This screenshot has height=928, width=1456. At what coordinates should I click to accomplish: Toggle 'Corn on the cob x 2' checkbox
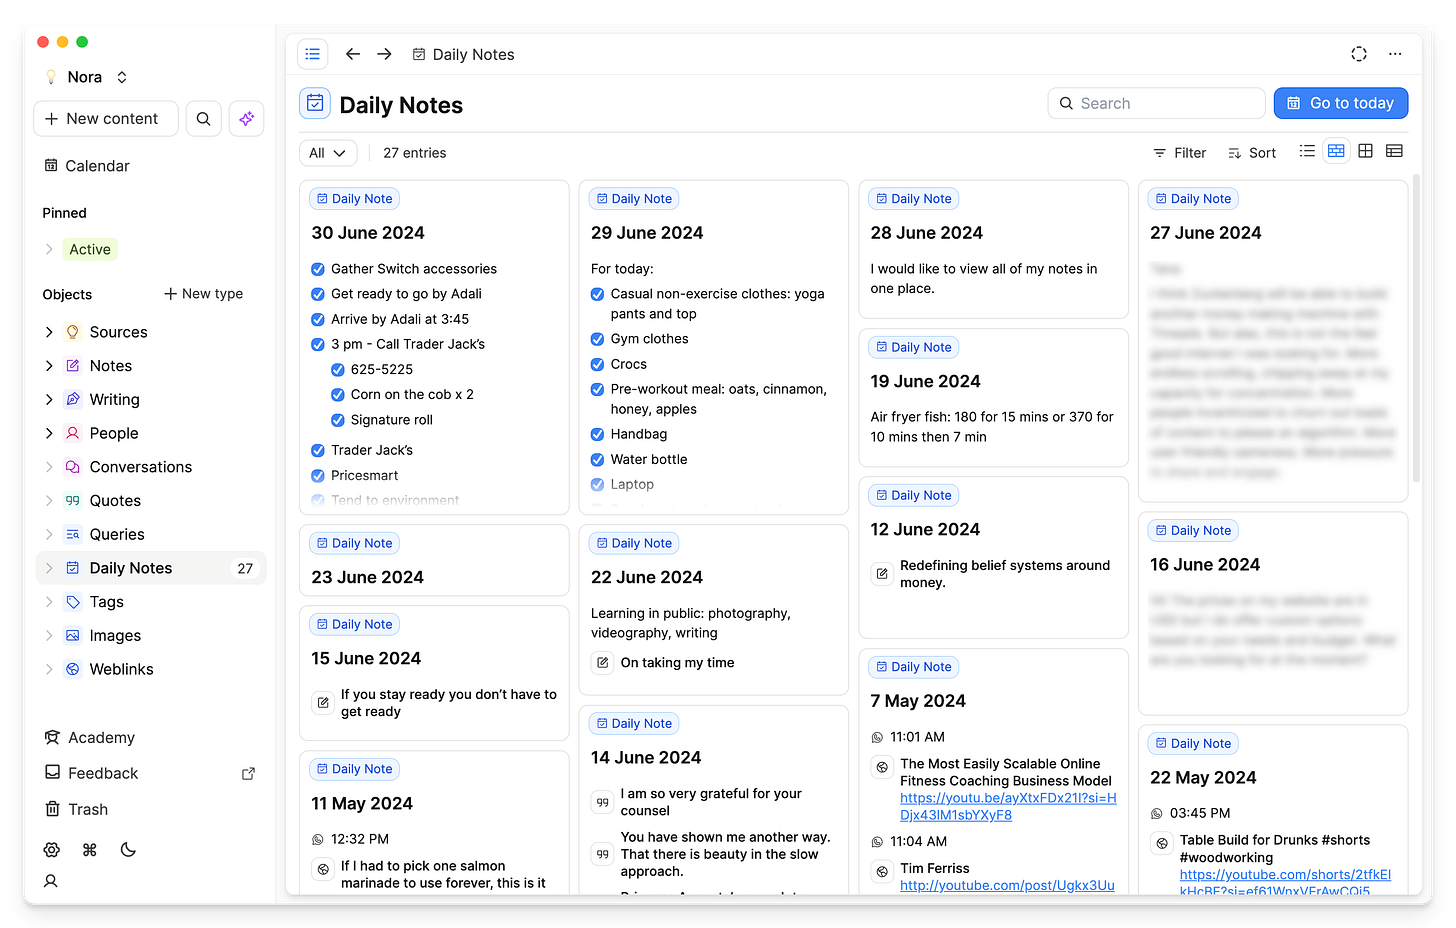(x=338, y=395)
